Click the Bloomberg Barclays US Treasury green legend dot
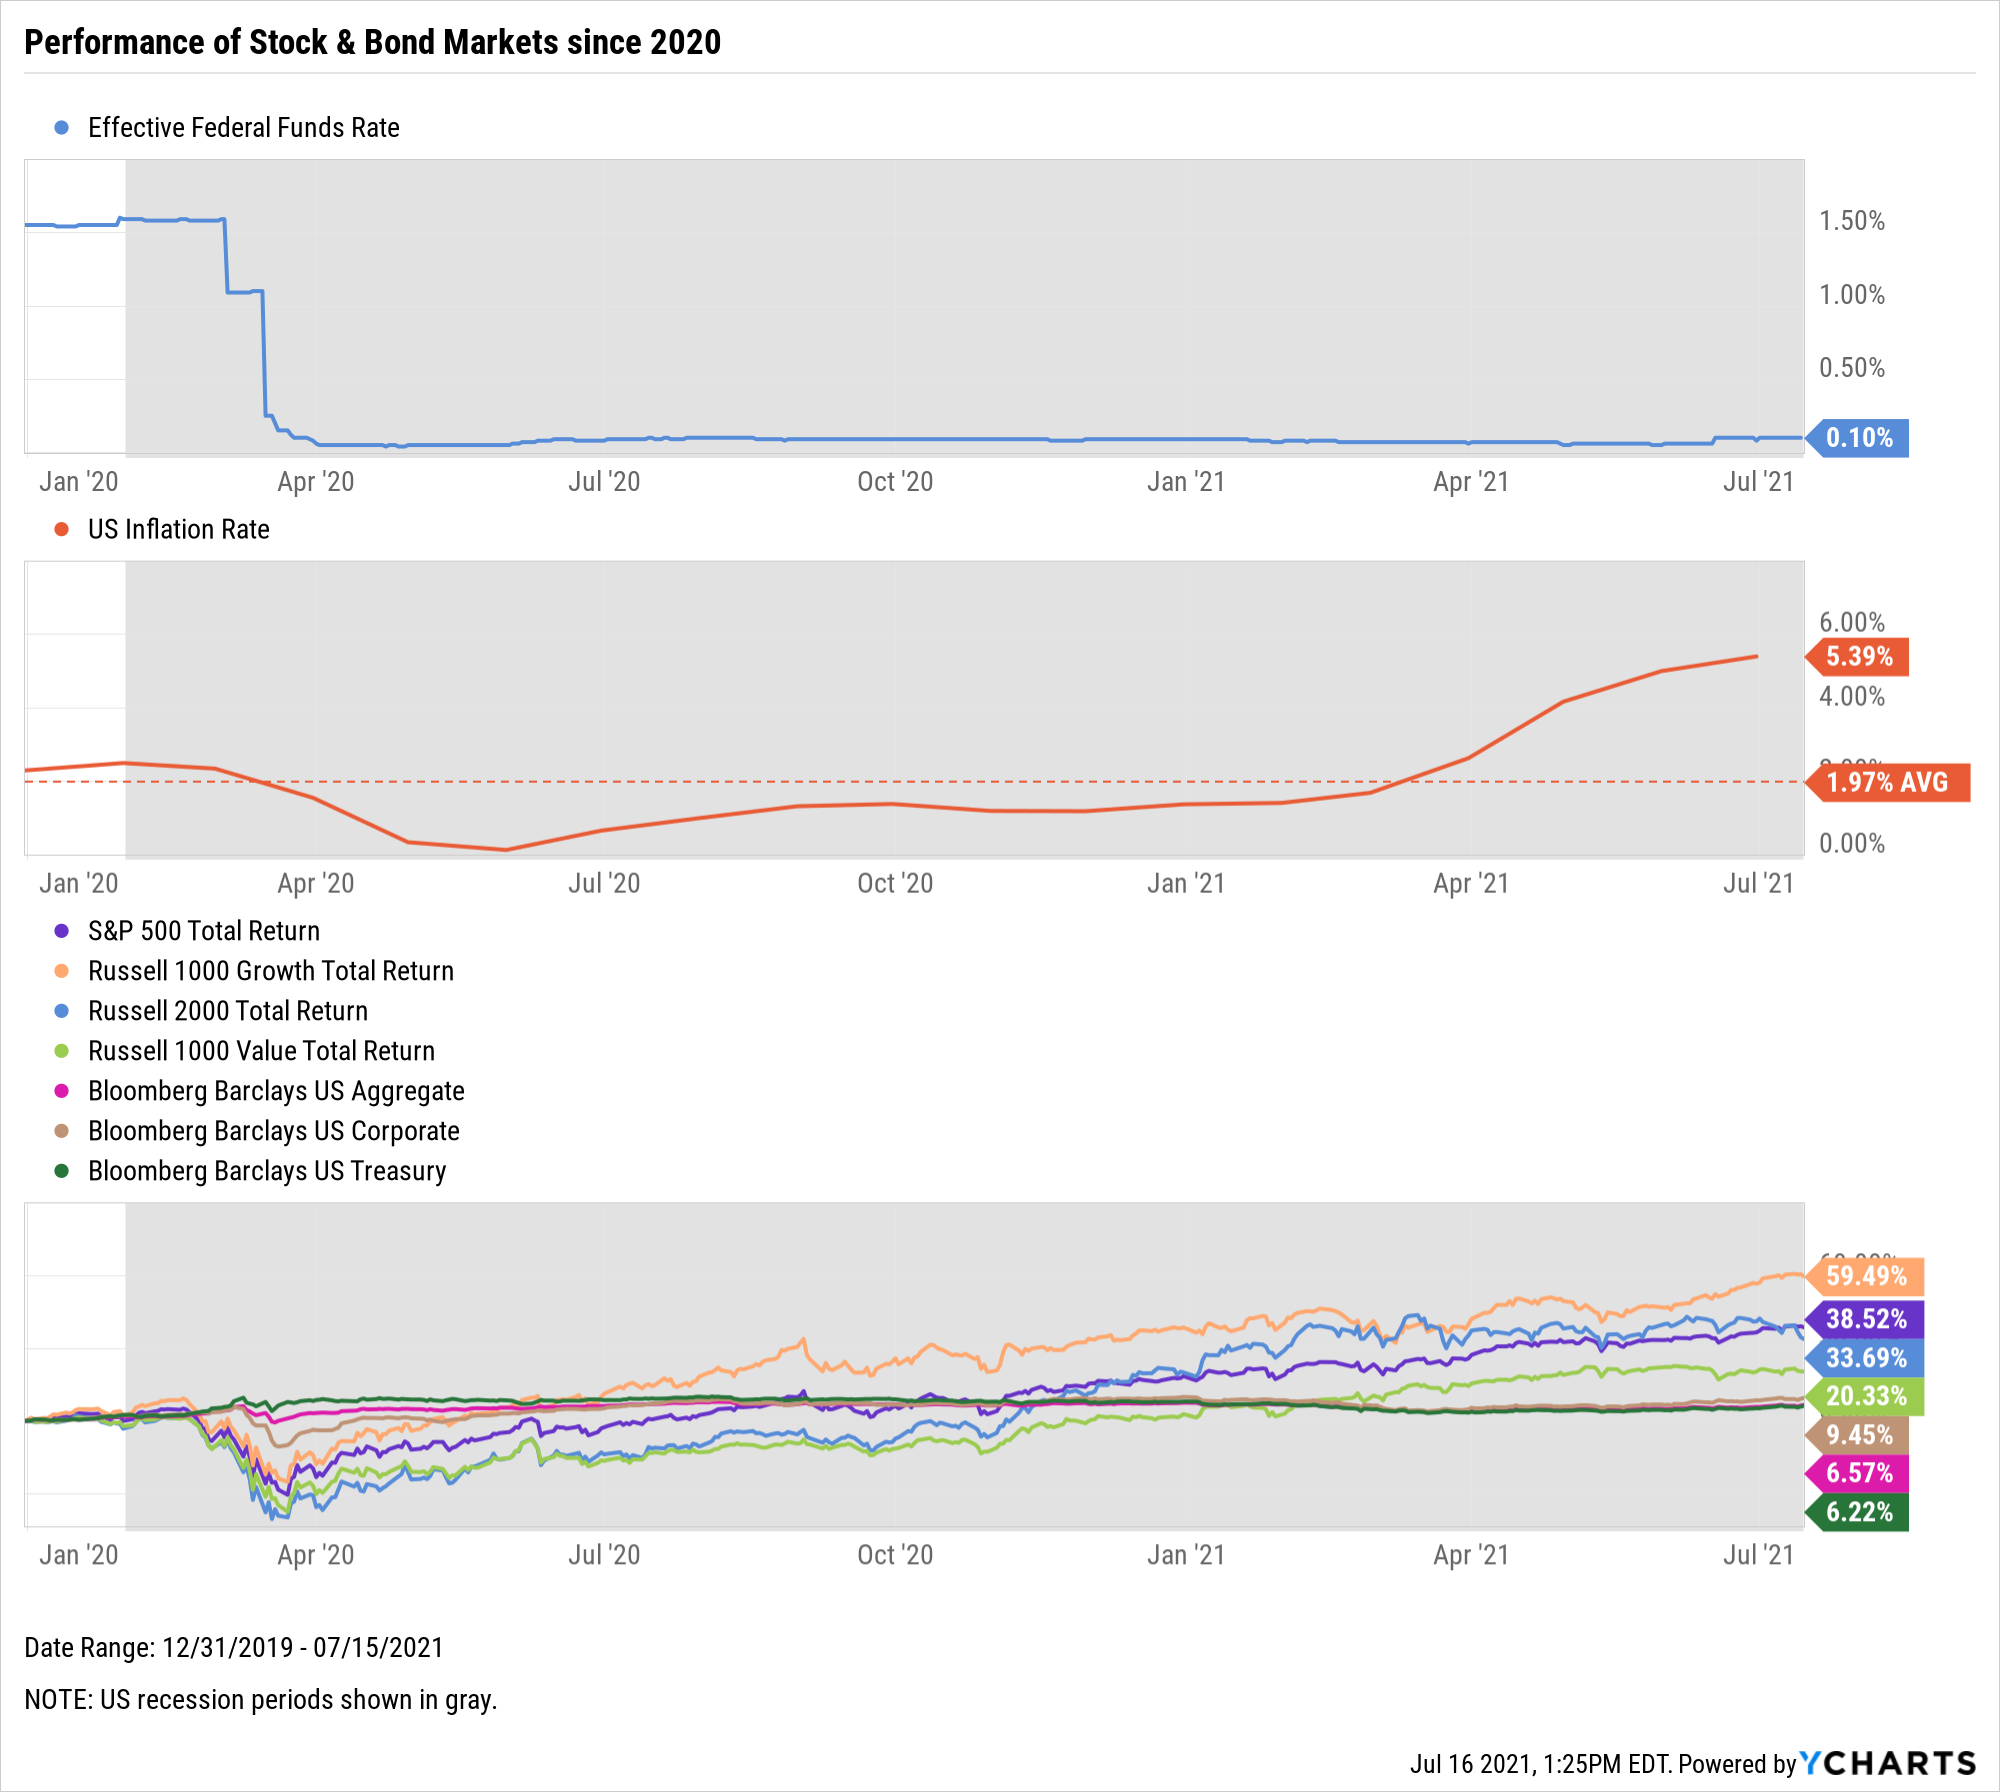This screenshot has width=2000, height=1792. click(62, 1171)
